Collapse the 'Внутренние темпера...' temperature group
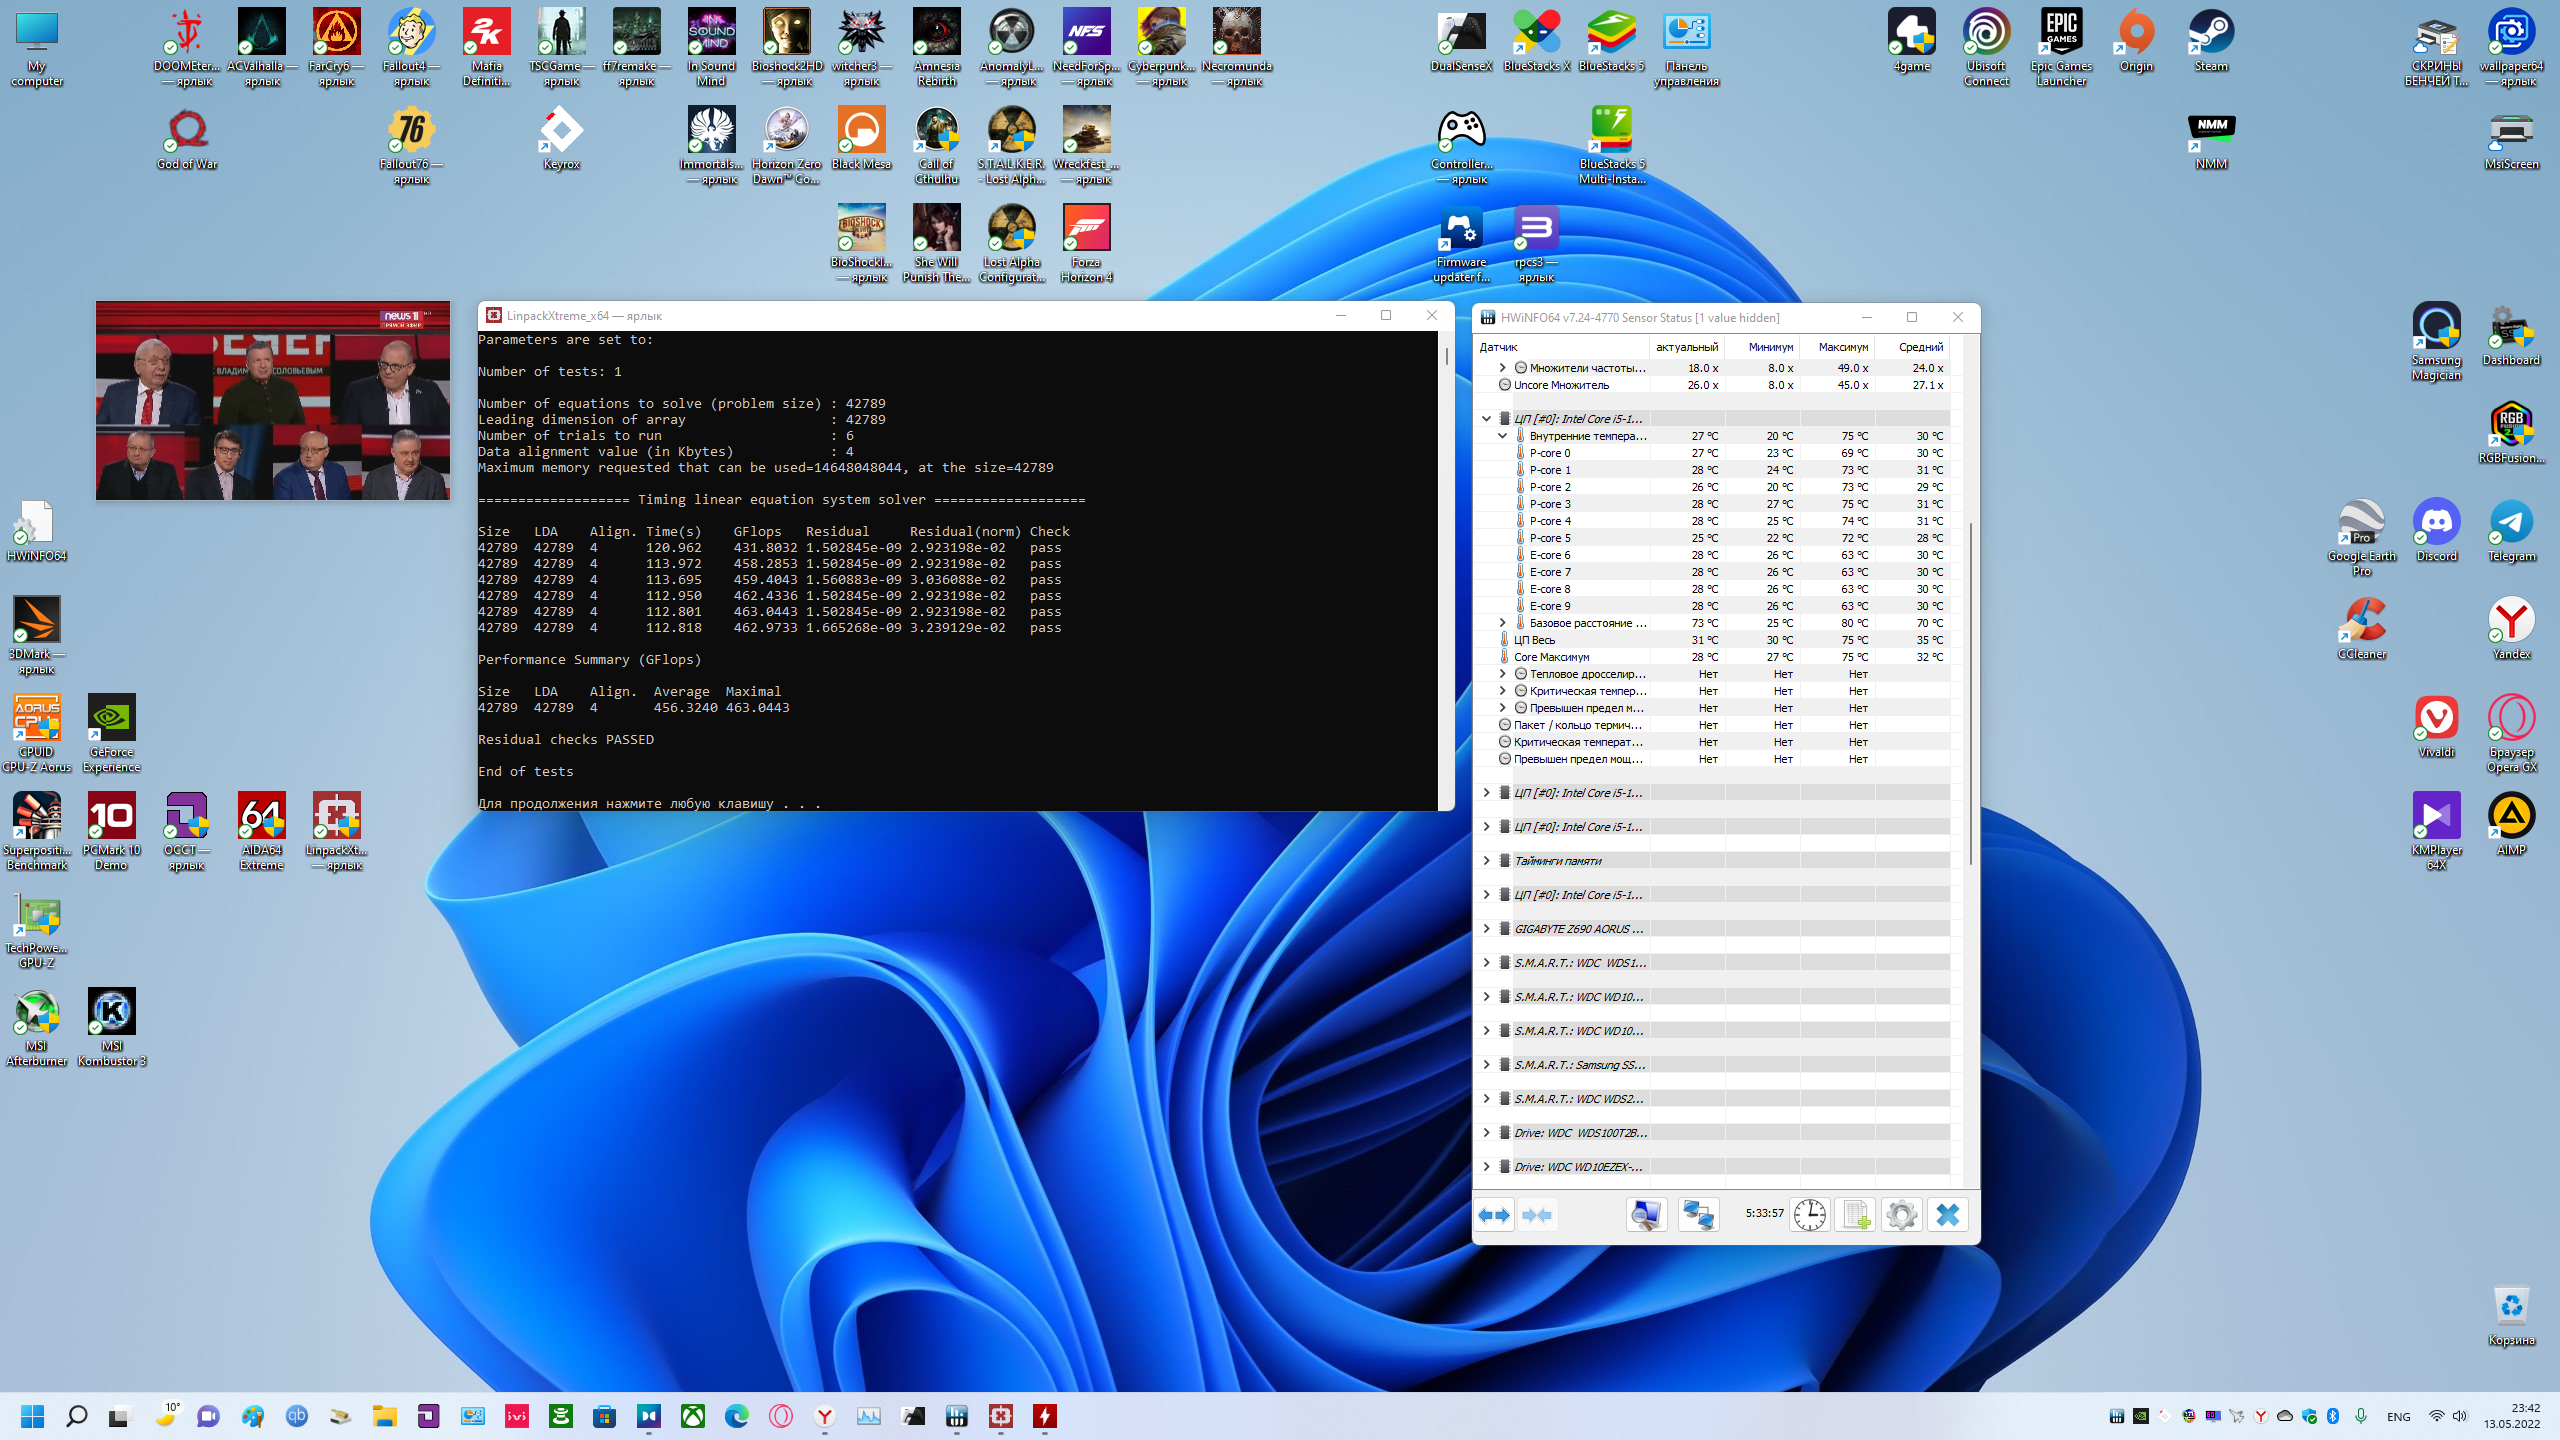Viewport: 2560px width, 1440px height. [1502, 436]
